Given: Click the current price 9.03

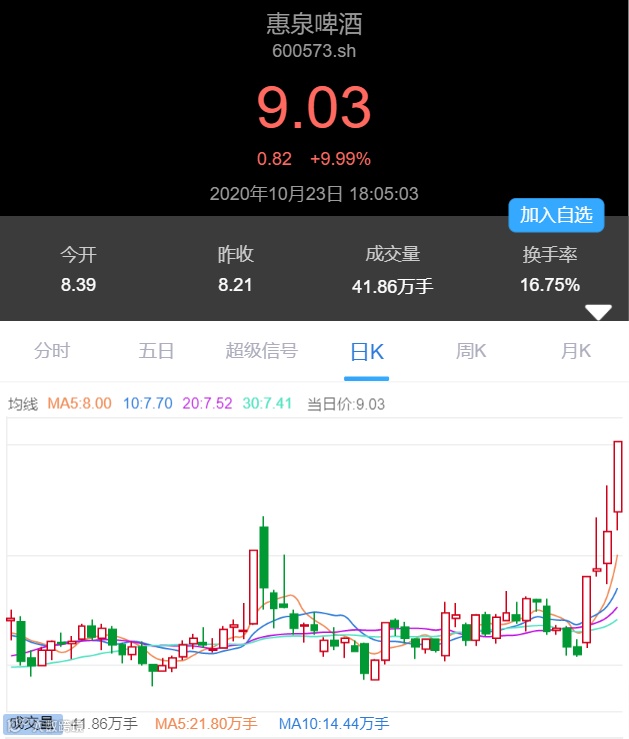Looking at the screenshot, I should click(314, 107).
